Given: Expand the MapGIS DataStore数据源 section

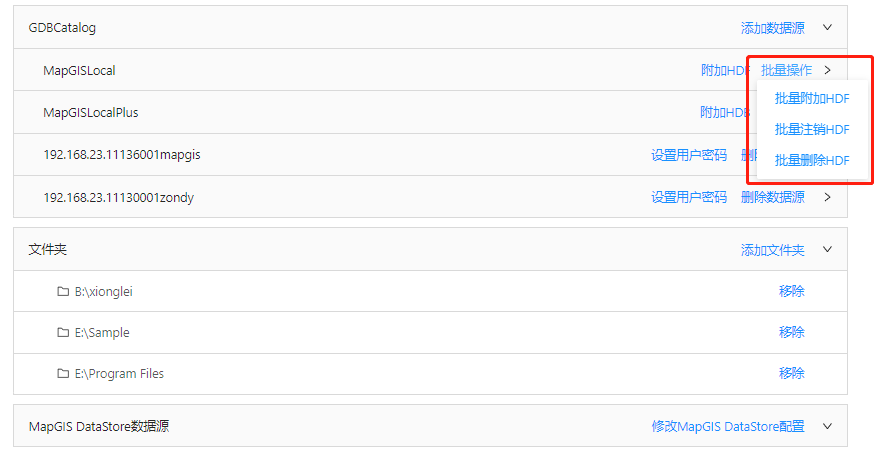Looking at the screenshot, I should (827, 426).
